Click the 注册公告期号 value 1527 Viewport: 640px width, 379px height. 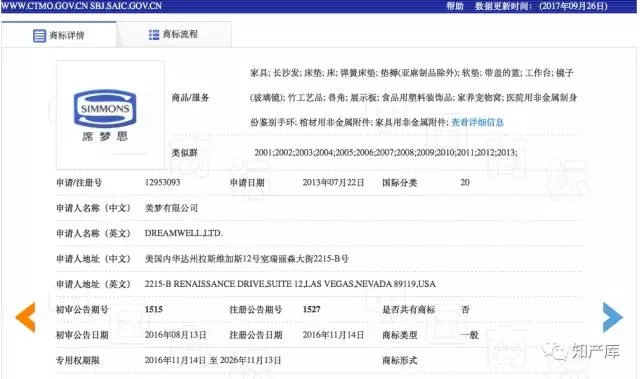click(311, 309)
